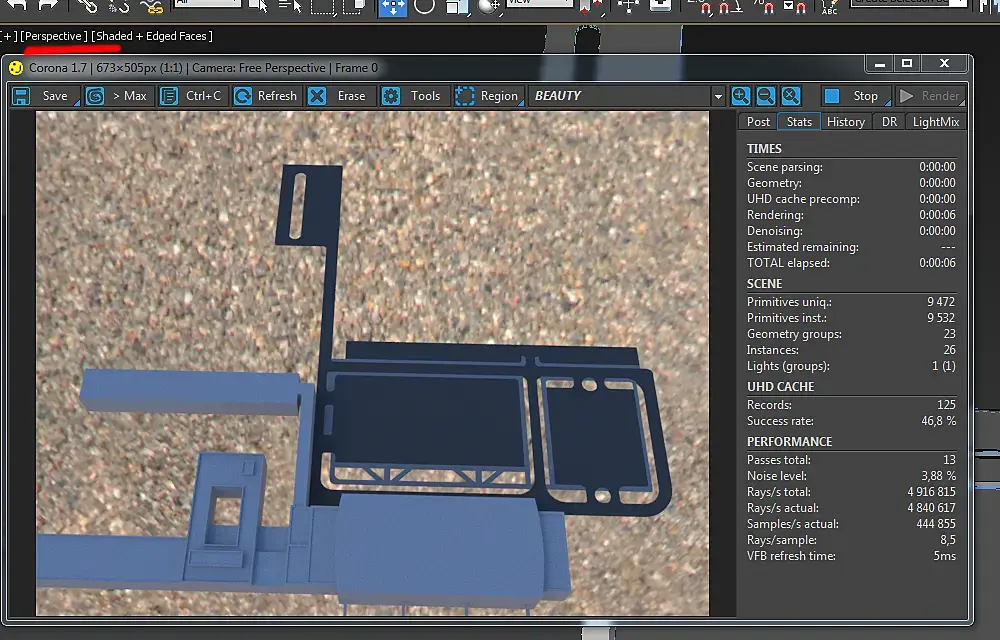Open the Shaded + Edged Faces shading menu

[x=152, y=36]
